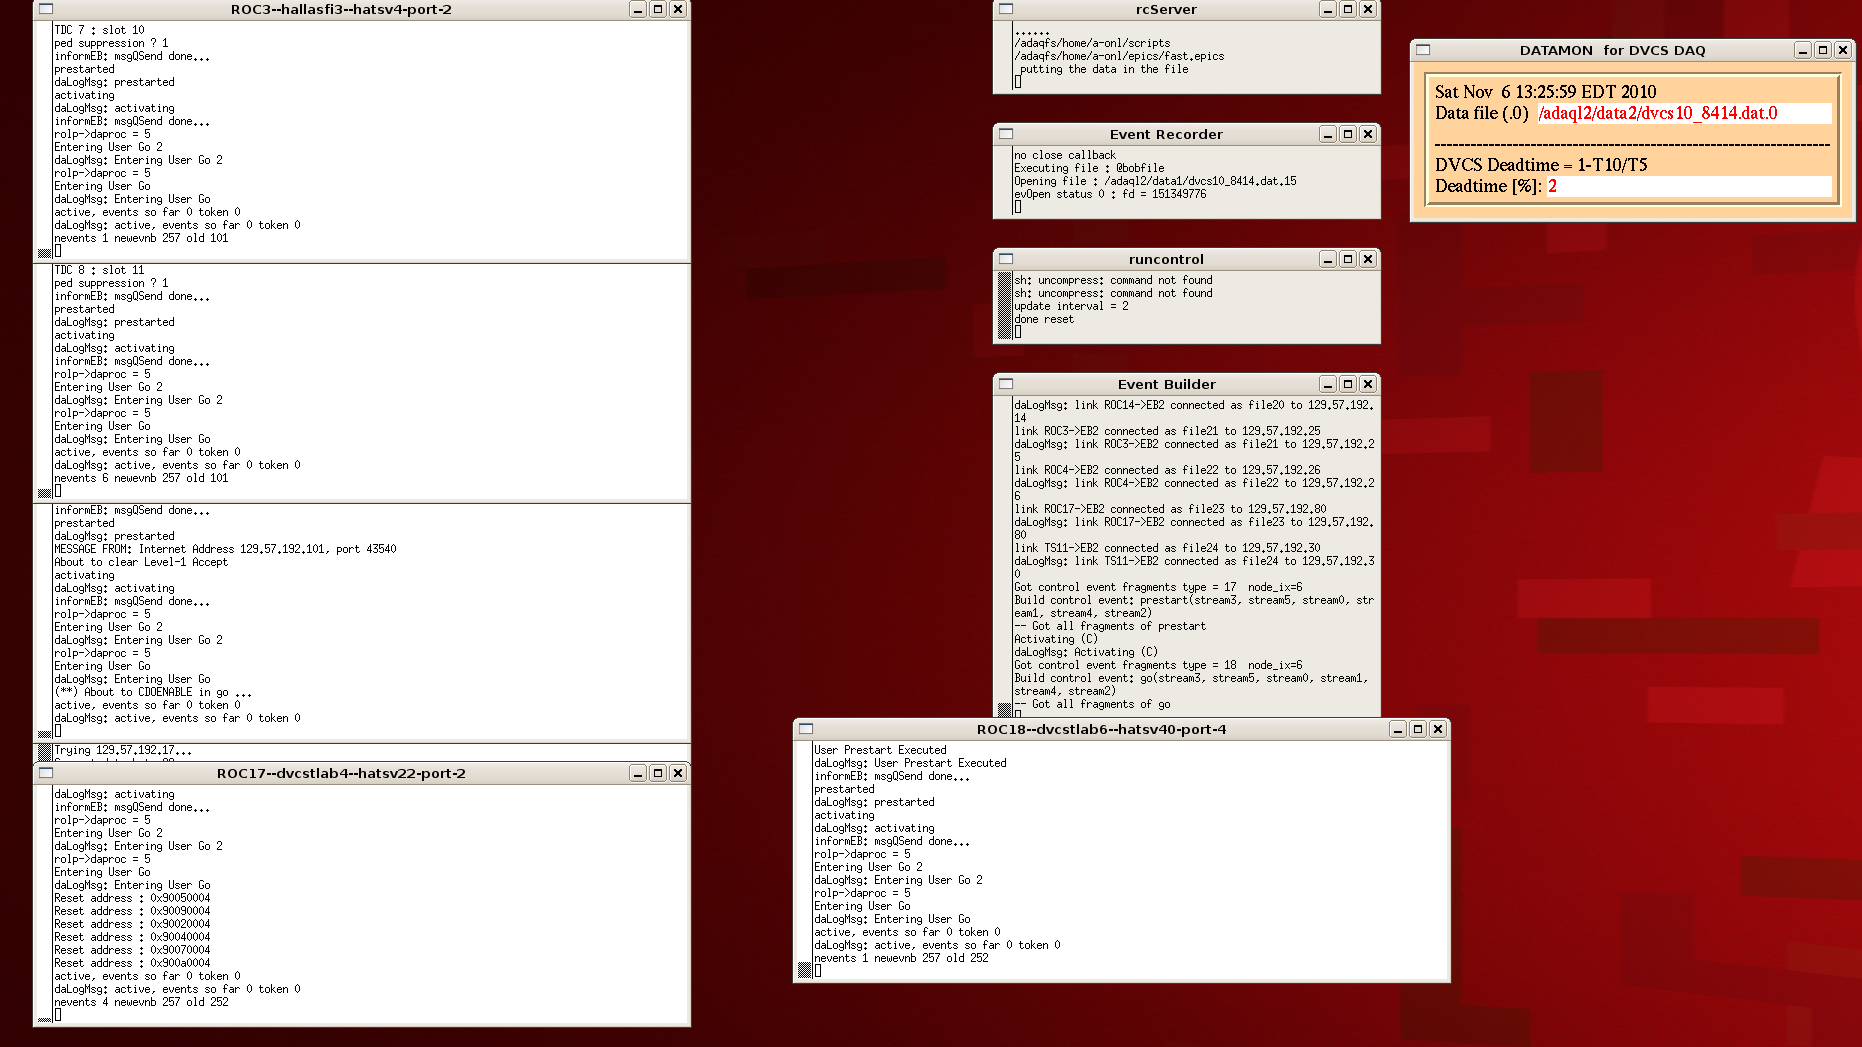Activate the Event Builder title bar
The image size is (1862, 1047).
point(1166,384)
